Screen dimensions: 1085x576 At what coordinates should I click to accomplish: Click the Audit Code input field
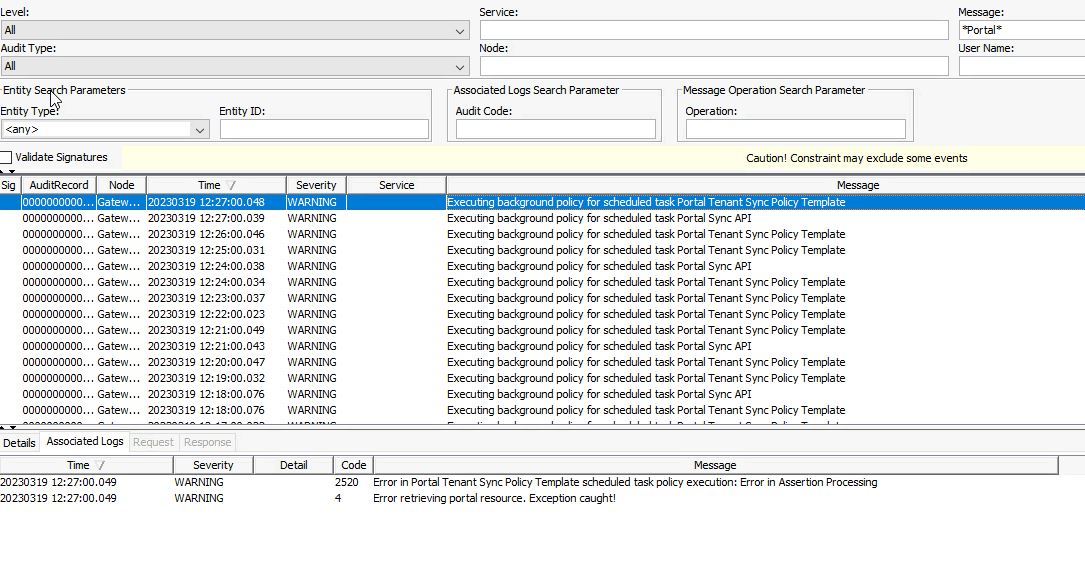[x=555, y=129]
